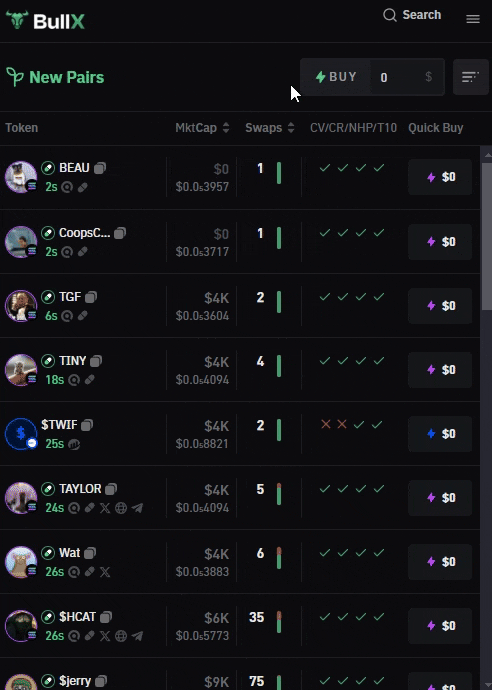Open the CoopsC... token avatar
Image resolution: width=492 pixels, height=690 pixels.
[x=21, y=242]
